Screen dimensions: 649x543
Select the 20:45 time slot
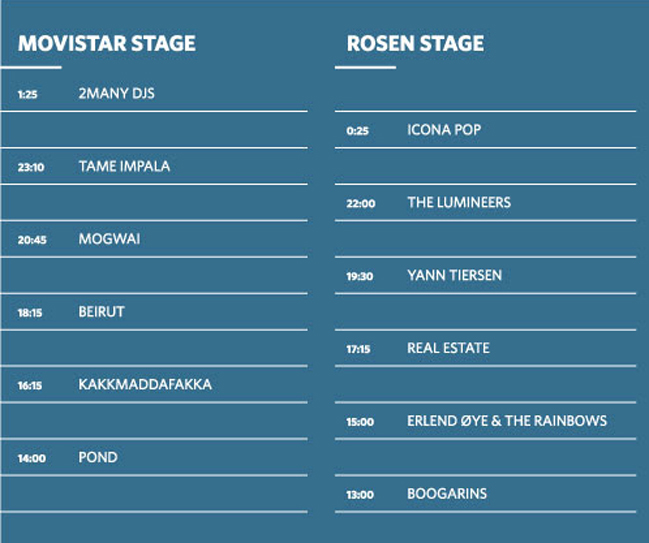point(32,240)
